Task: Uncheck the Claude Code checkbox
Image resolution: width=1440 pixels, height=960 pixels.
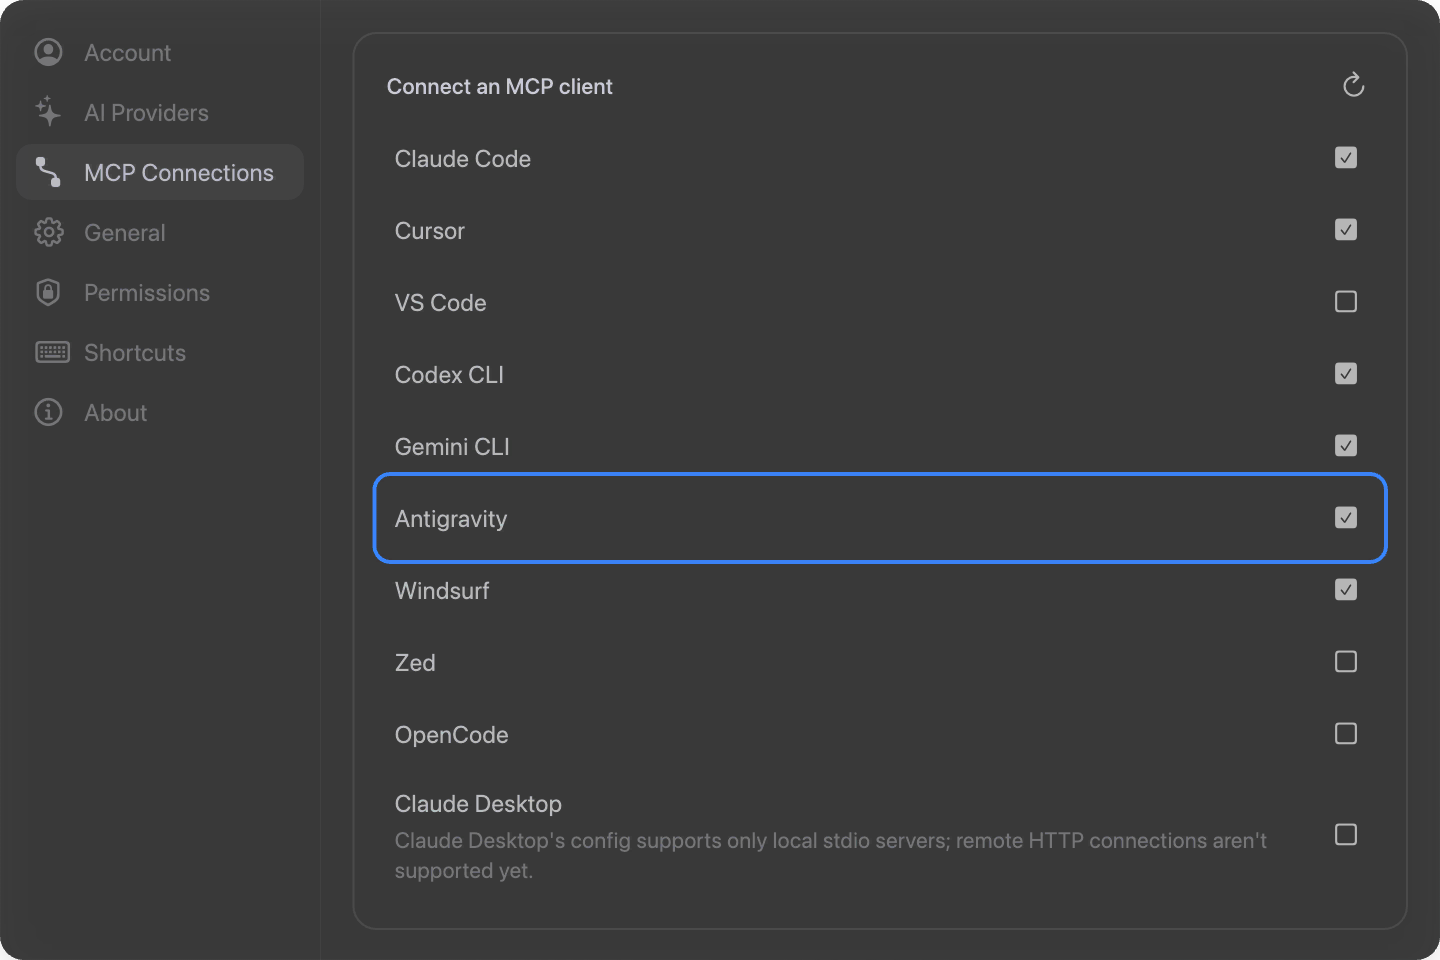Action: [1346, 158]
